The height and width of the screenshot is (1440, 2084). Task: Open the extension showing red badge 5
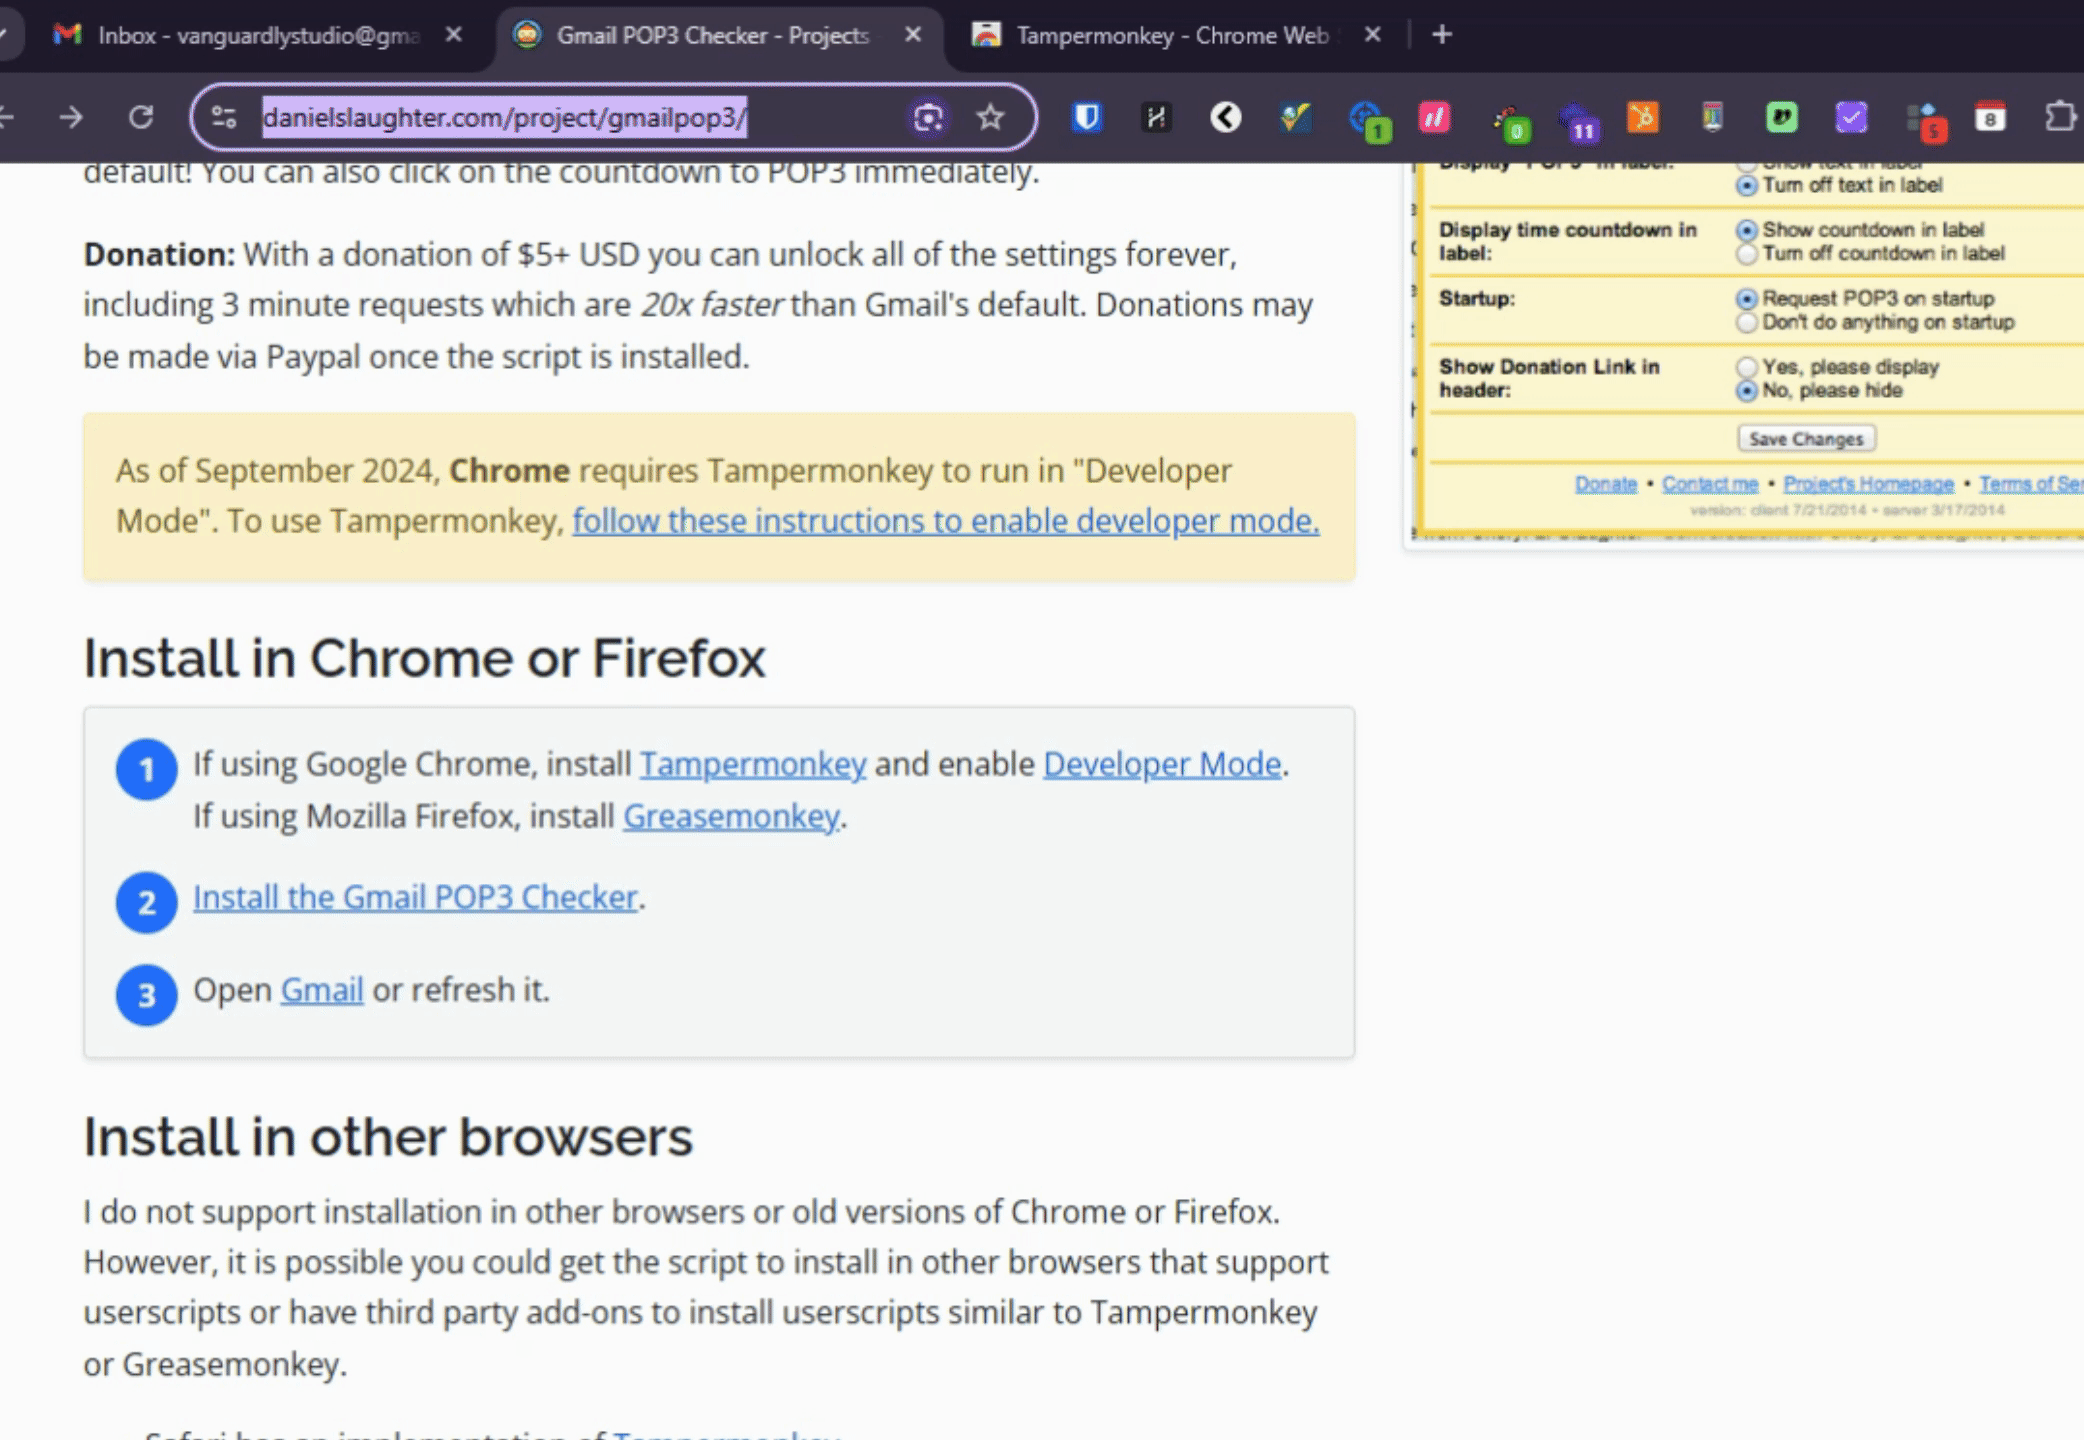(1927, 122)
